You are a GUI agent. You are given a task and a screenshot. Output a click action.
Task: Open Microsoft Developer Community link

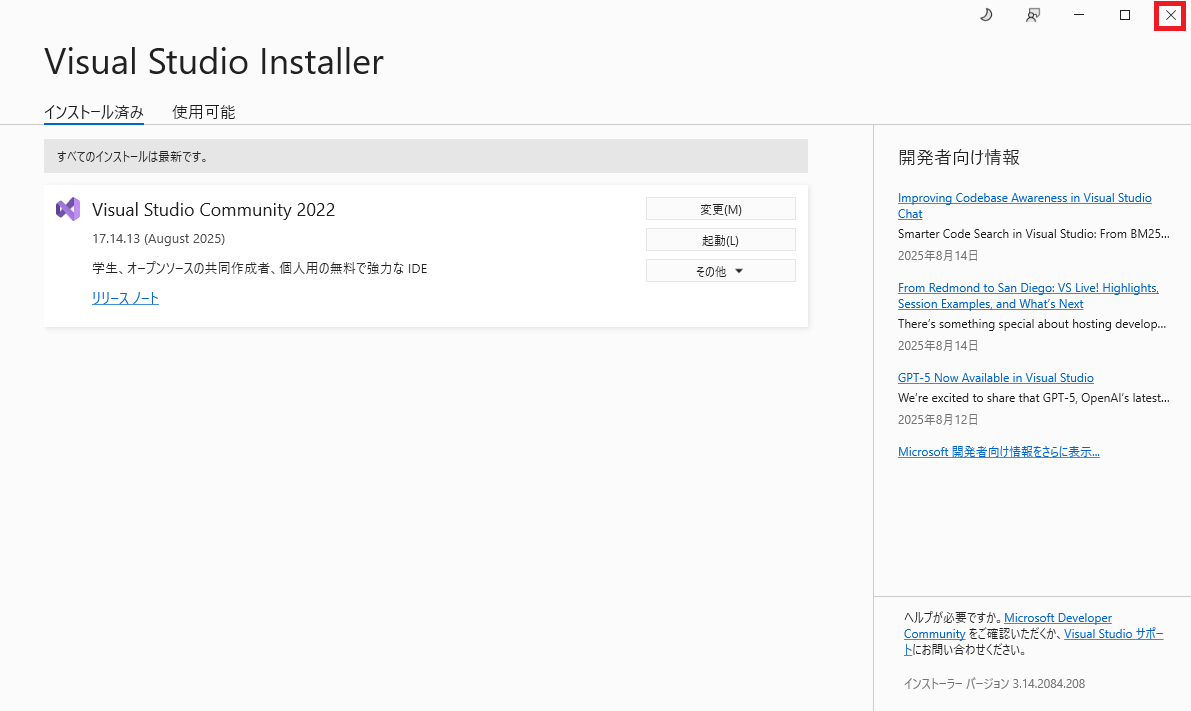click(1057, 618)
